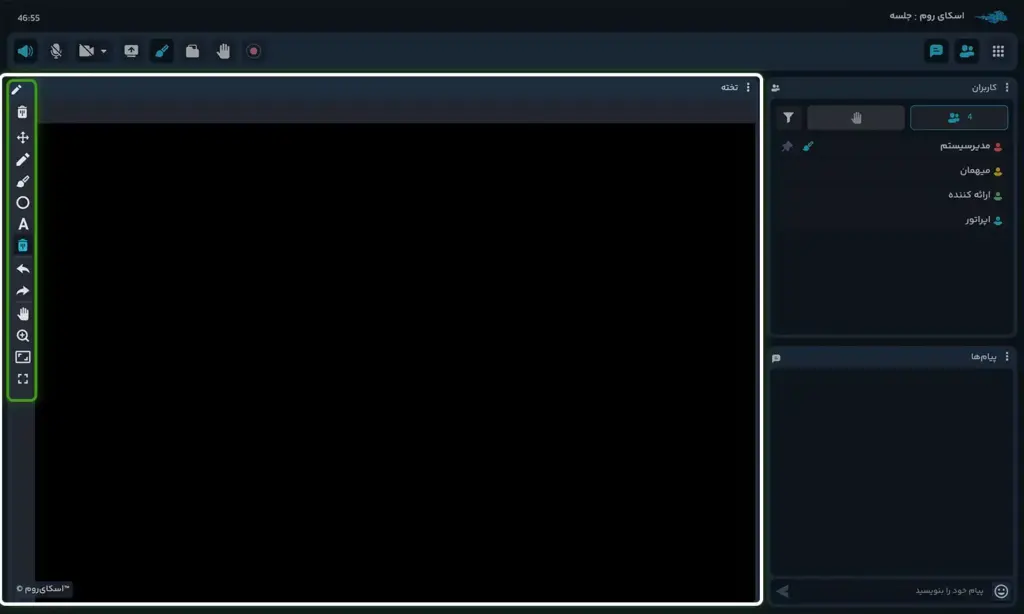Toggle the chat panel button
Image resolution: width=1024 pixels, height=614 pixels.
coord(936,51)
